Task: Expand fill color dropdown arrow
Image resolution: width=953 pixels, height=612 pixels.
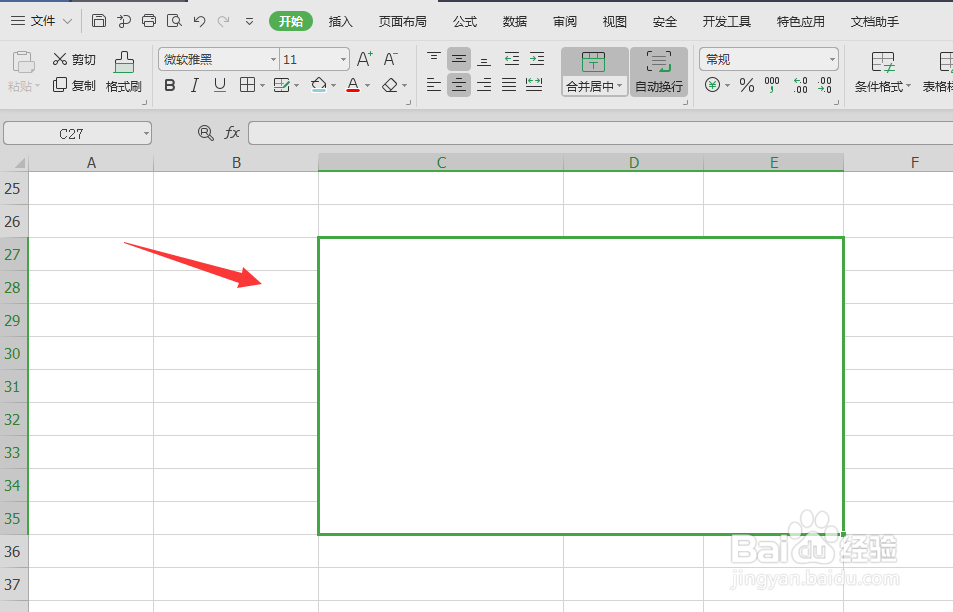Action: (x=333, y=86)
